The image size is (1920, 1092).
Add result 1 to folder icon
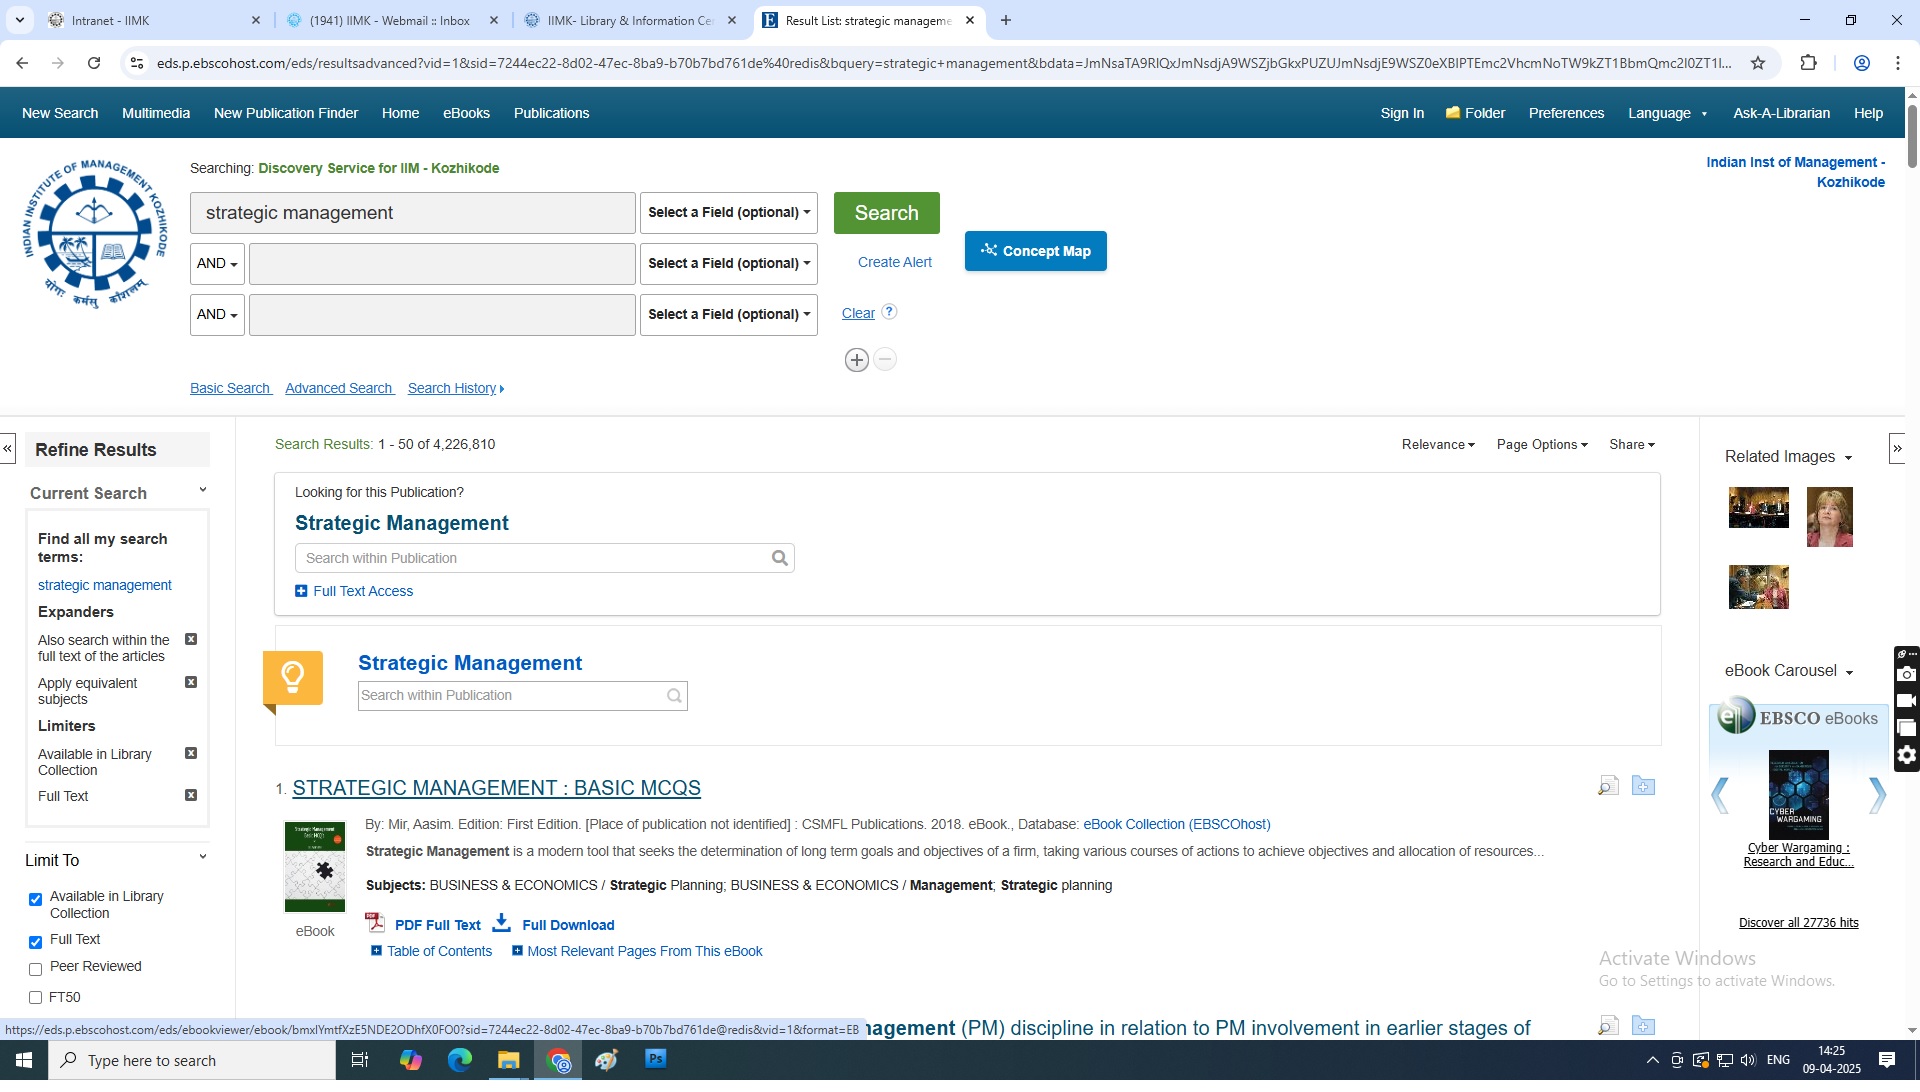1643,786
